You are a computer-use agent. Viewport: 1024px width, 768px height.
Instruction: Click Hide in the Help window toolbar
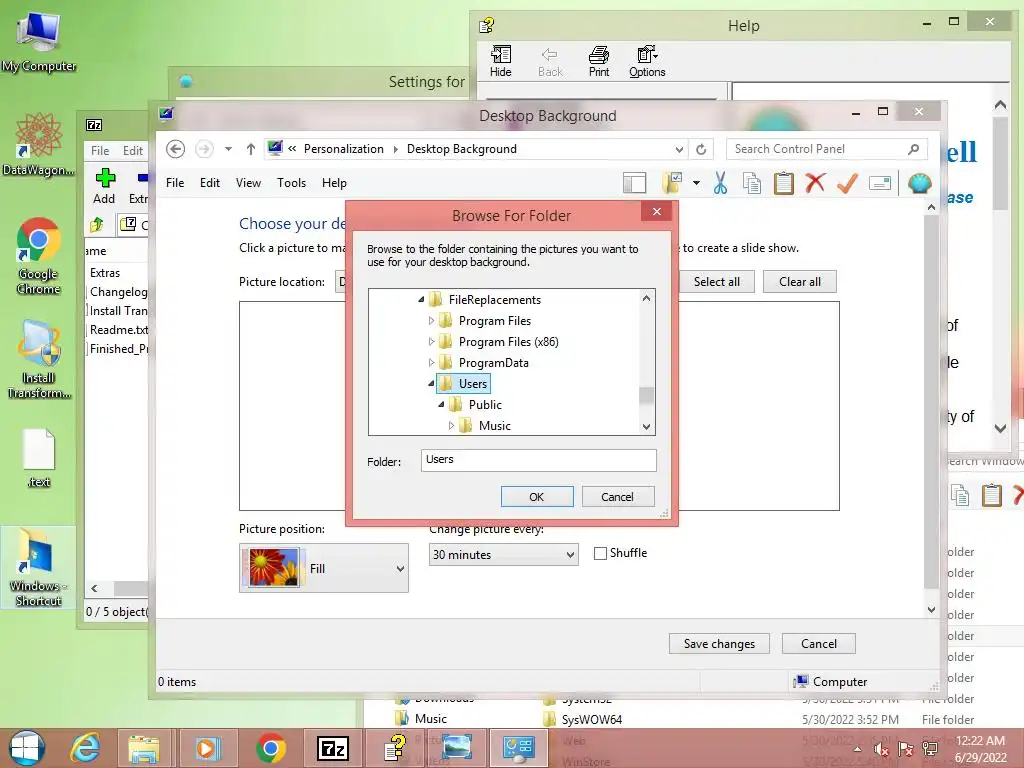tap(501, 61)
